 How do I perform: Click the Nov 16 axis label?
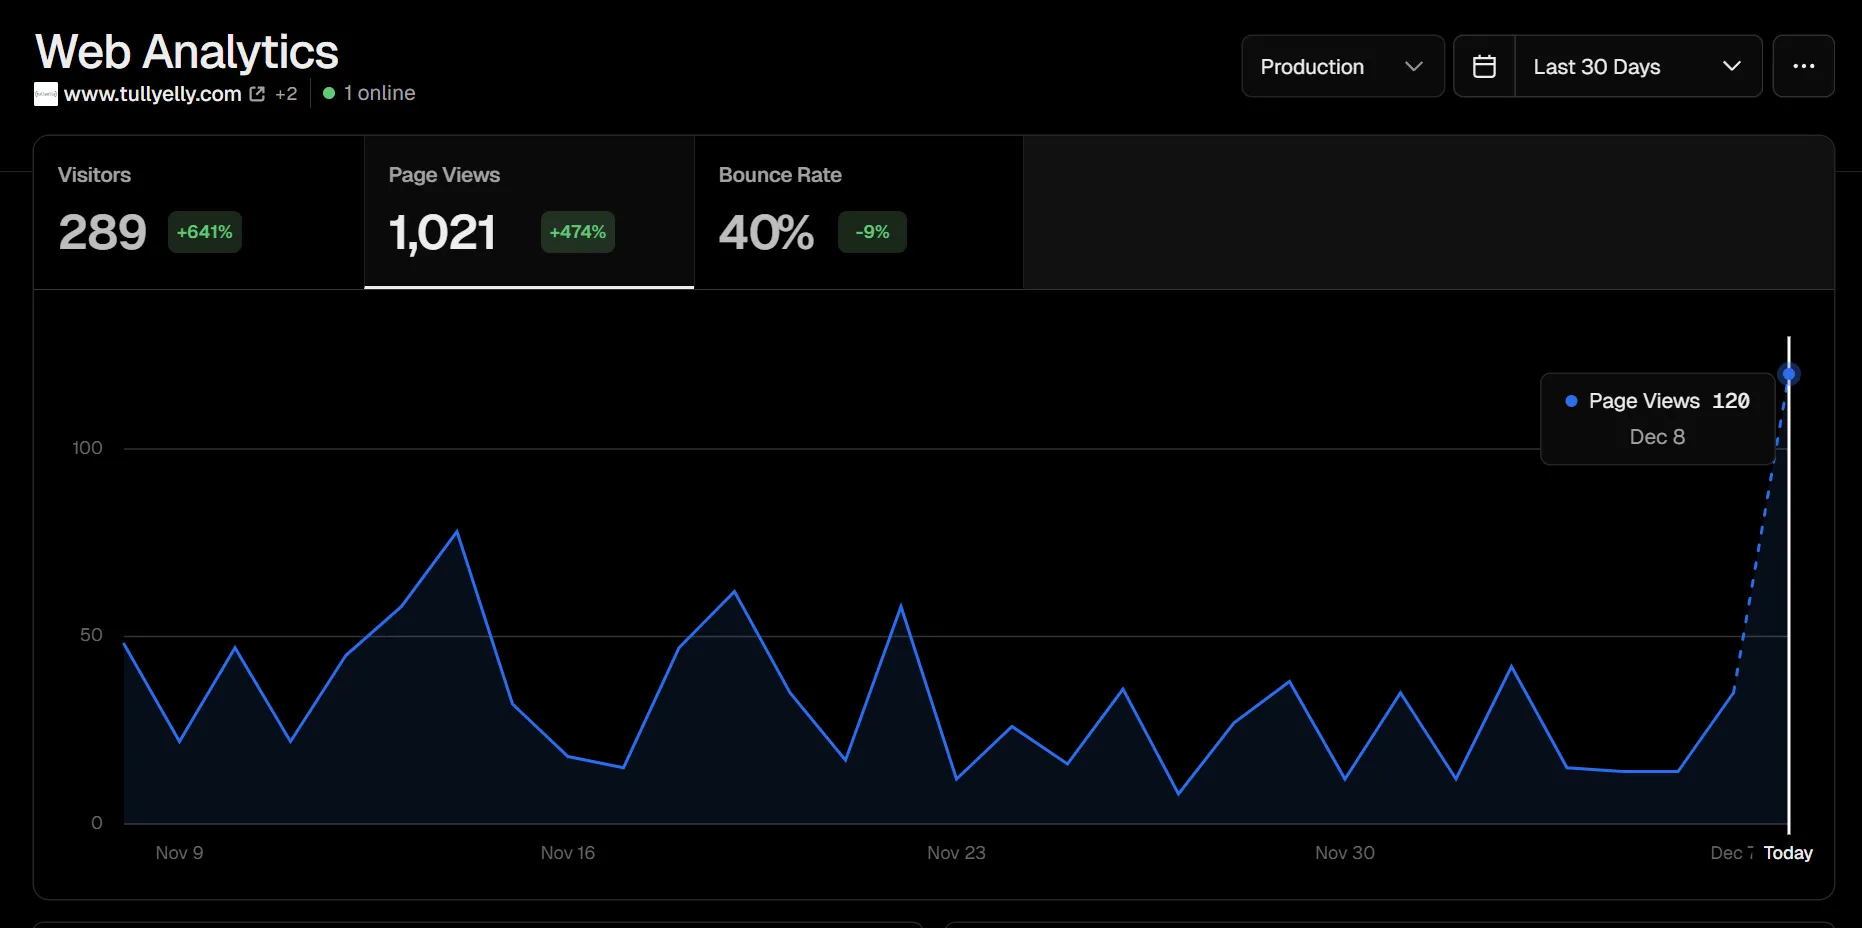(x=568, y=853)
